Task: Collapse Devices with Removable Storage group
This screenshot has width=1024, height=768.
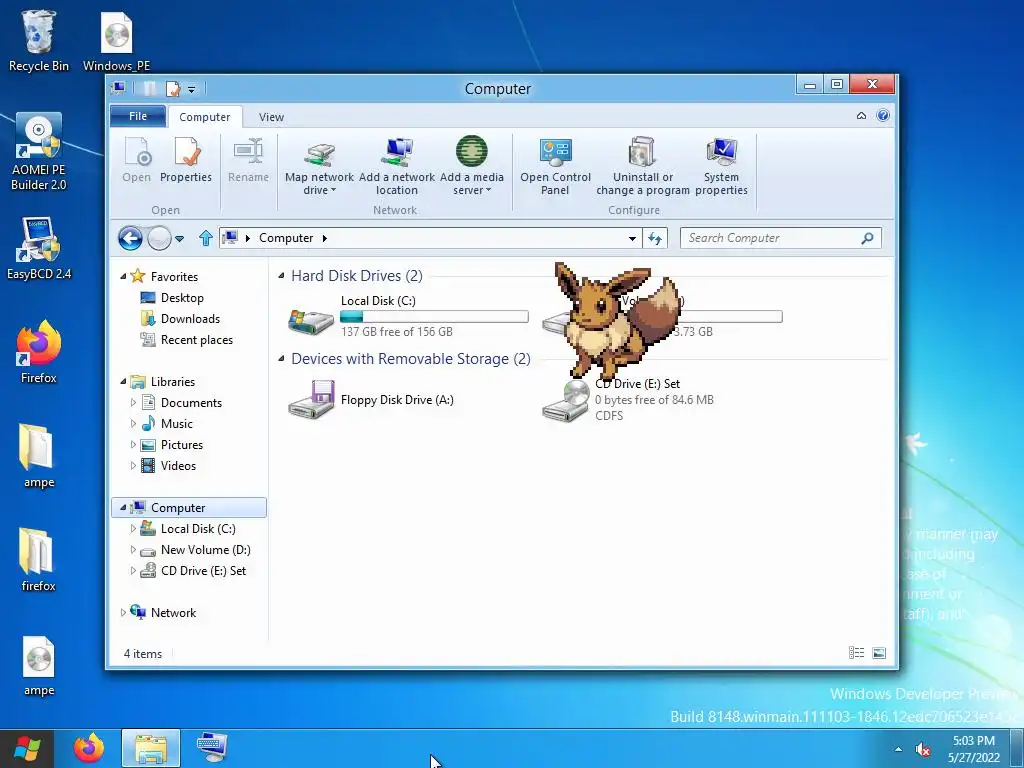Action: point(281,359)
